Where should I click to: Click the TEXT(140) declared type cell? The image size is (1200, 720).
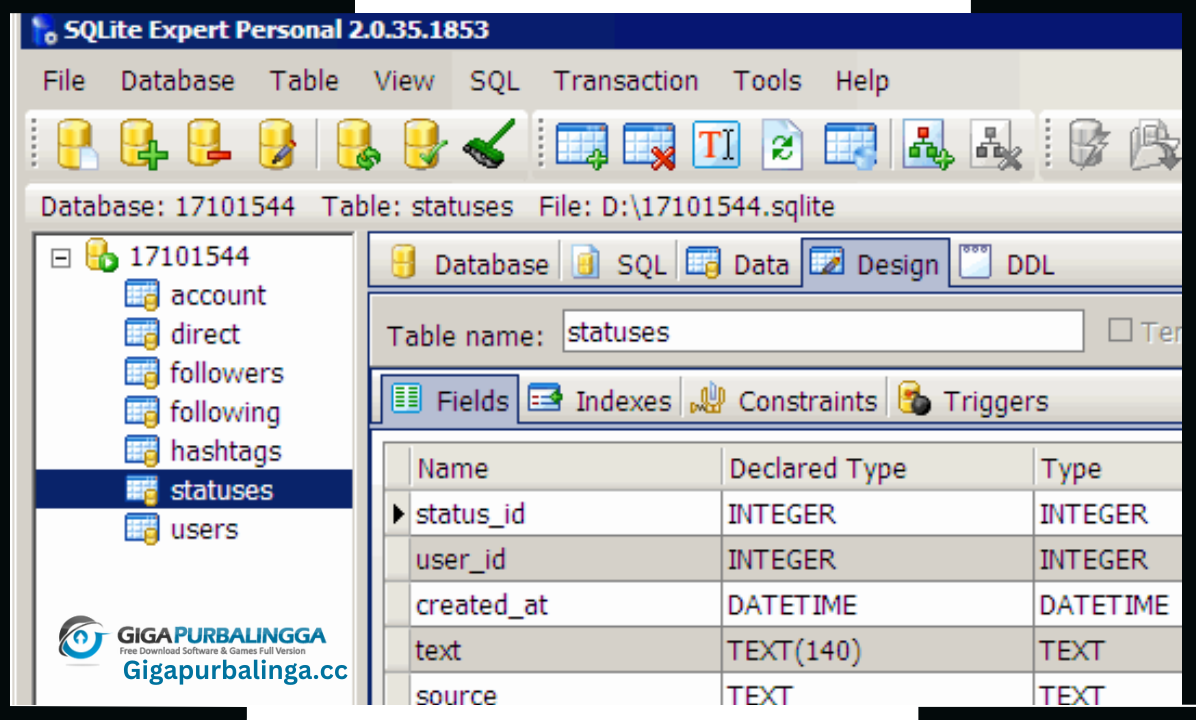[x=878, y=651]
